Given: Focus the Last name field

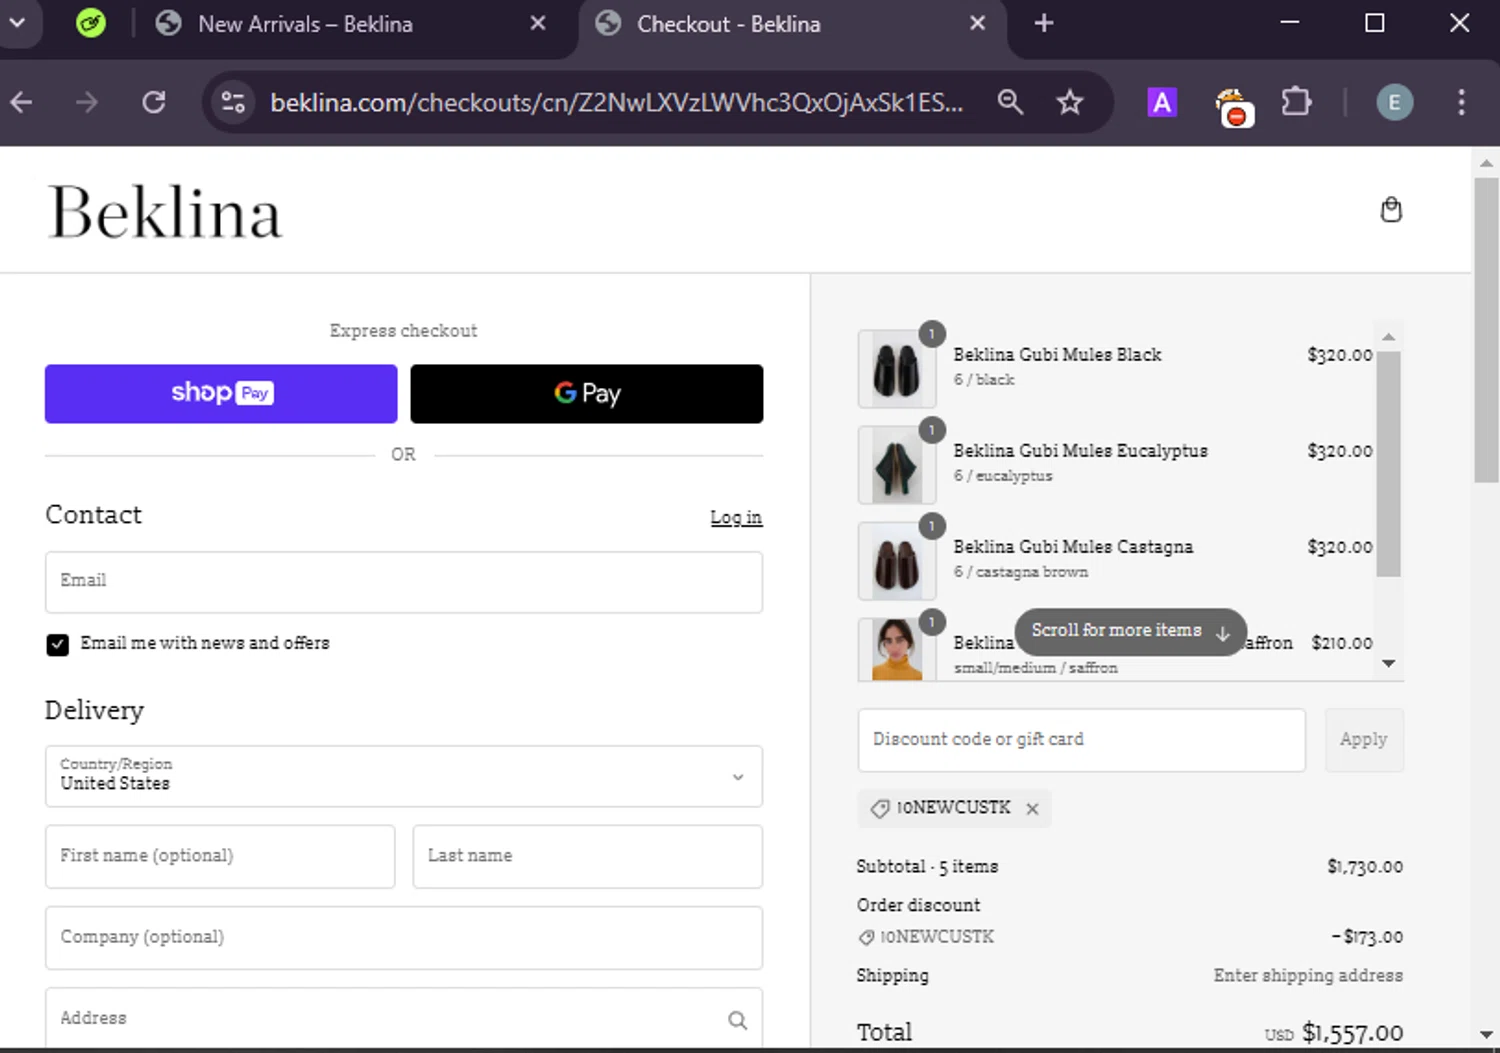Looking at the screenshot, I should tap(588, 856).
